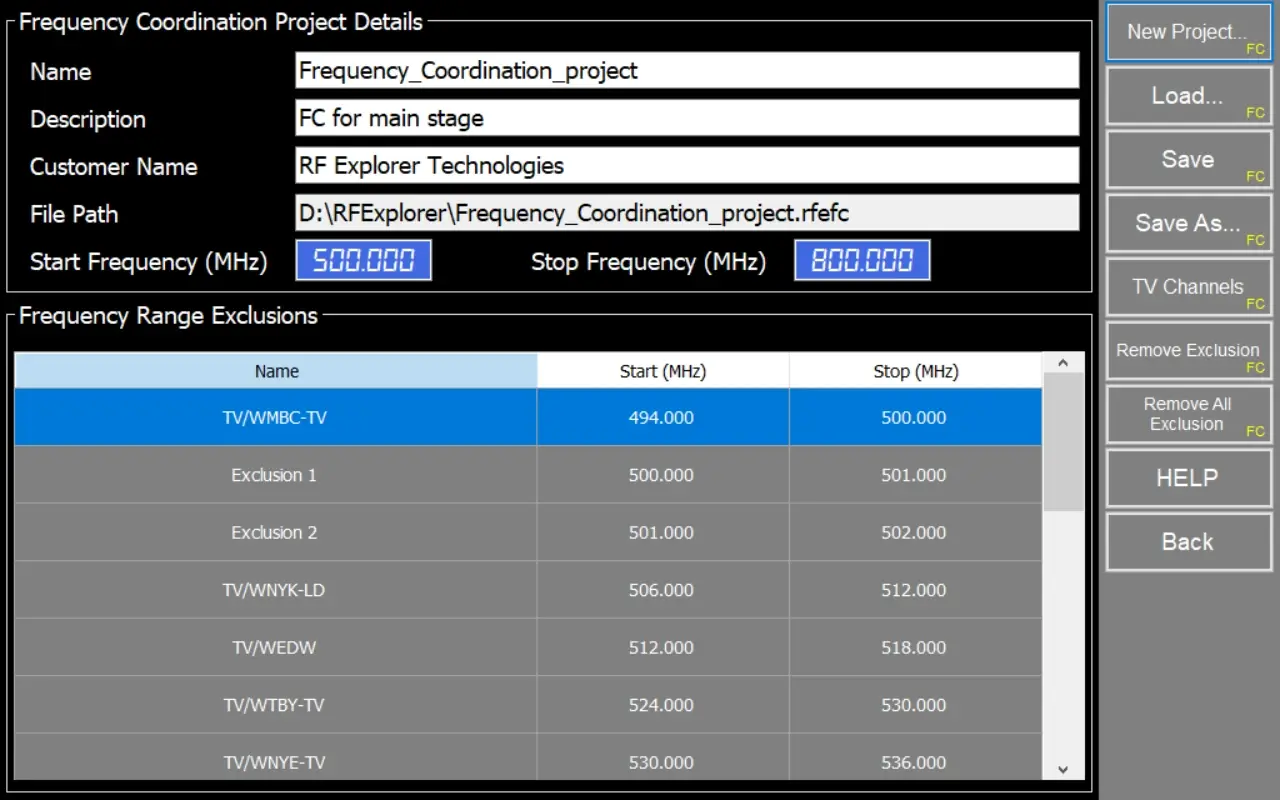Sort exclusions by Name column header

276,371
